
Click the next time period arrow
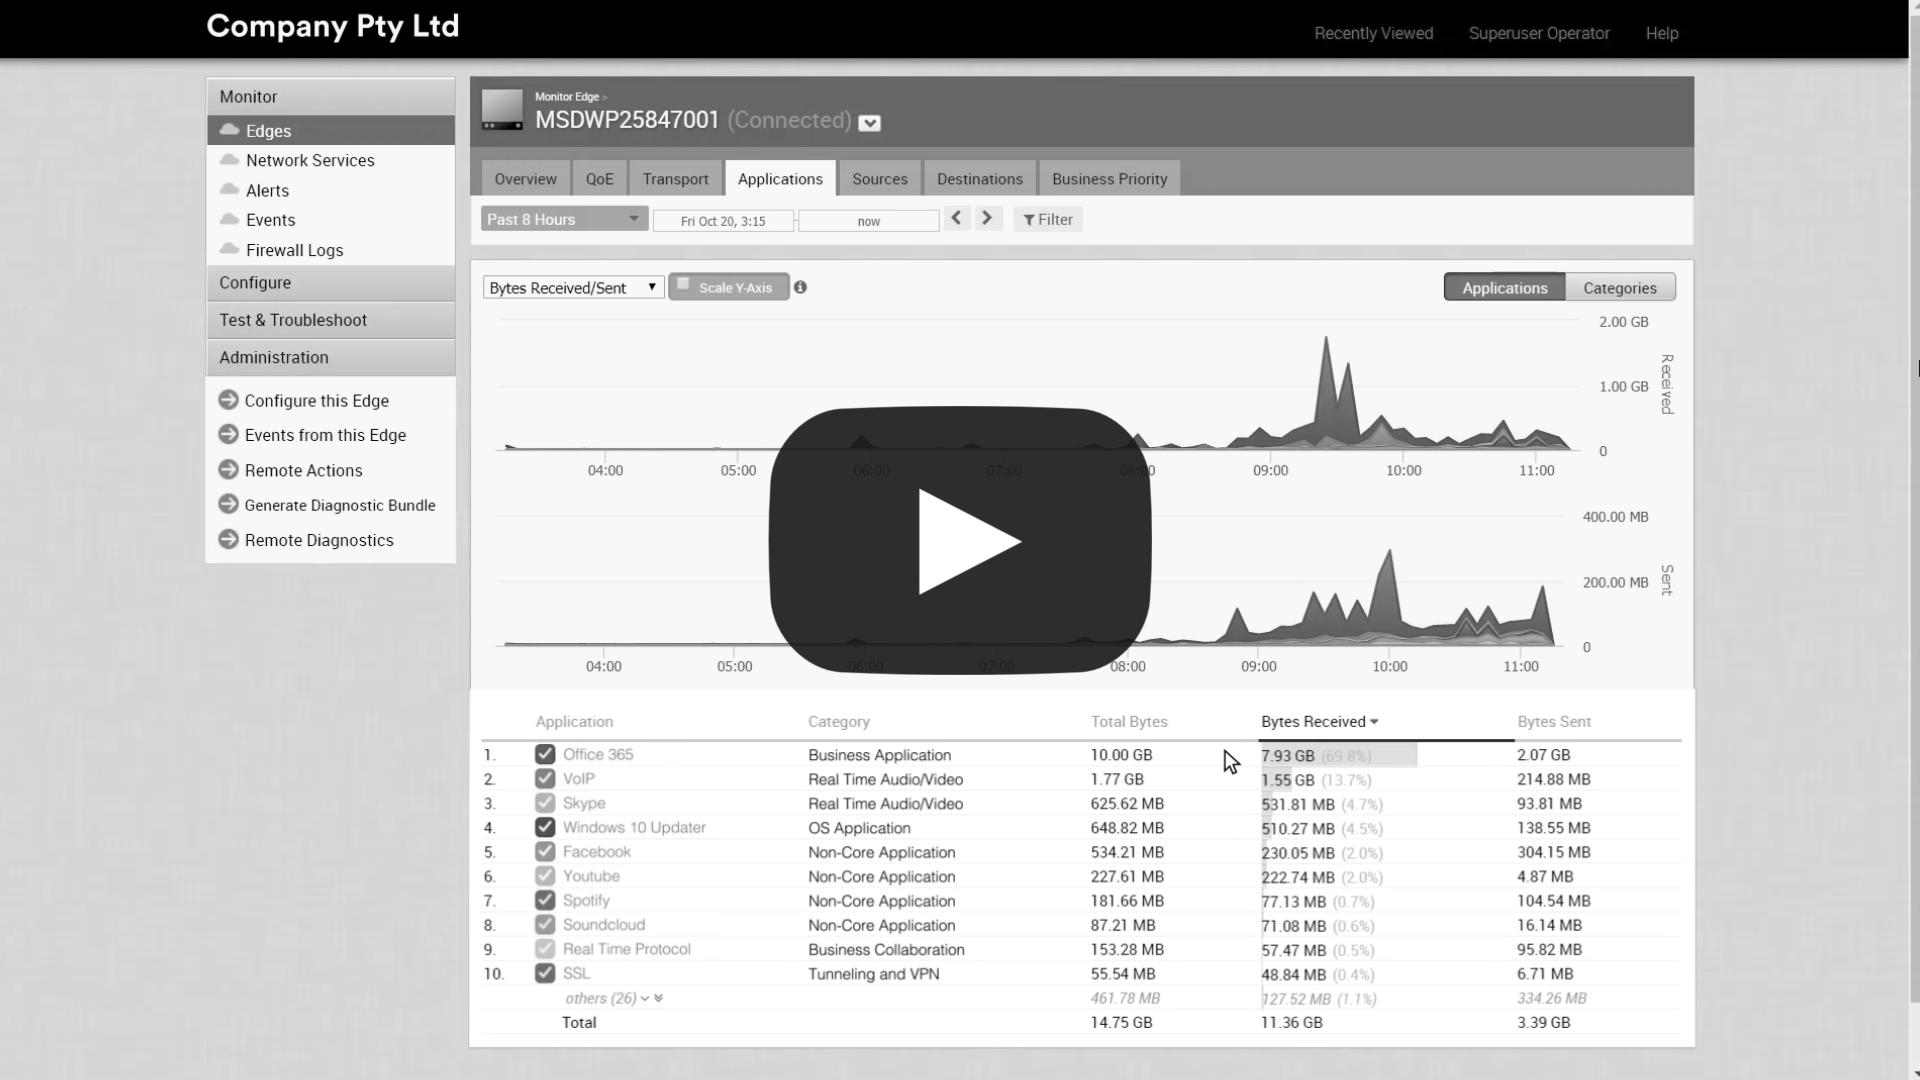point(988,218)
